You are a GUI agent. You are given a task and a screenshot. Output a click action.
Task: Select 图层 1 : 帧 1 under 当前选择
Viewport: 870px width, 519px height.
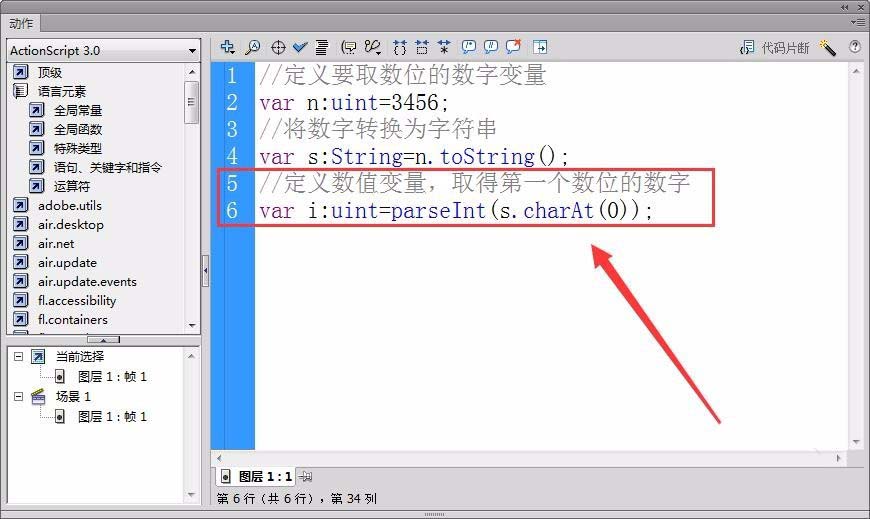pos(113,376)
